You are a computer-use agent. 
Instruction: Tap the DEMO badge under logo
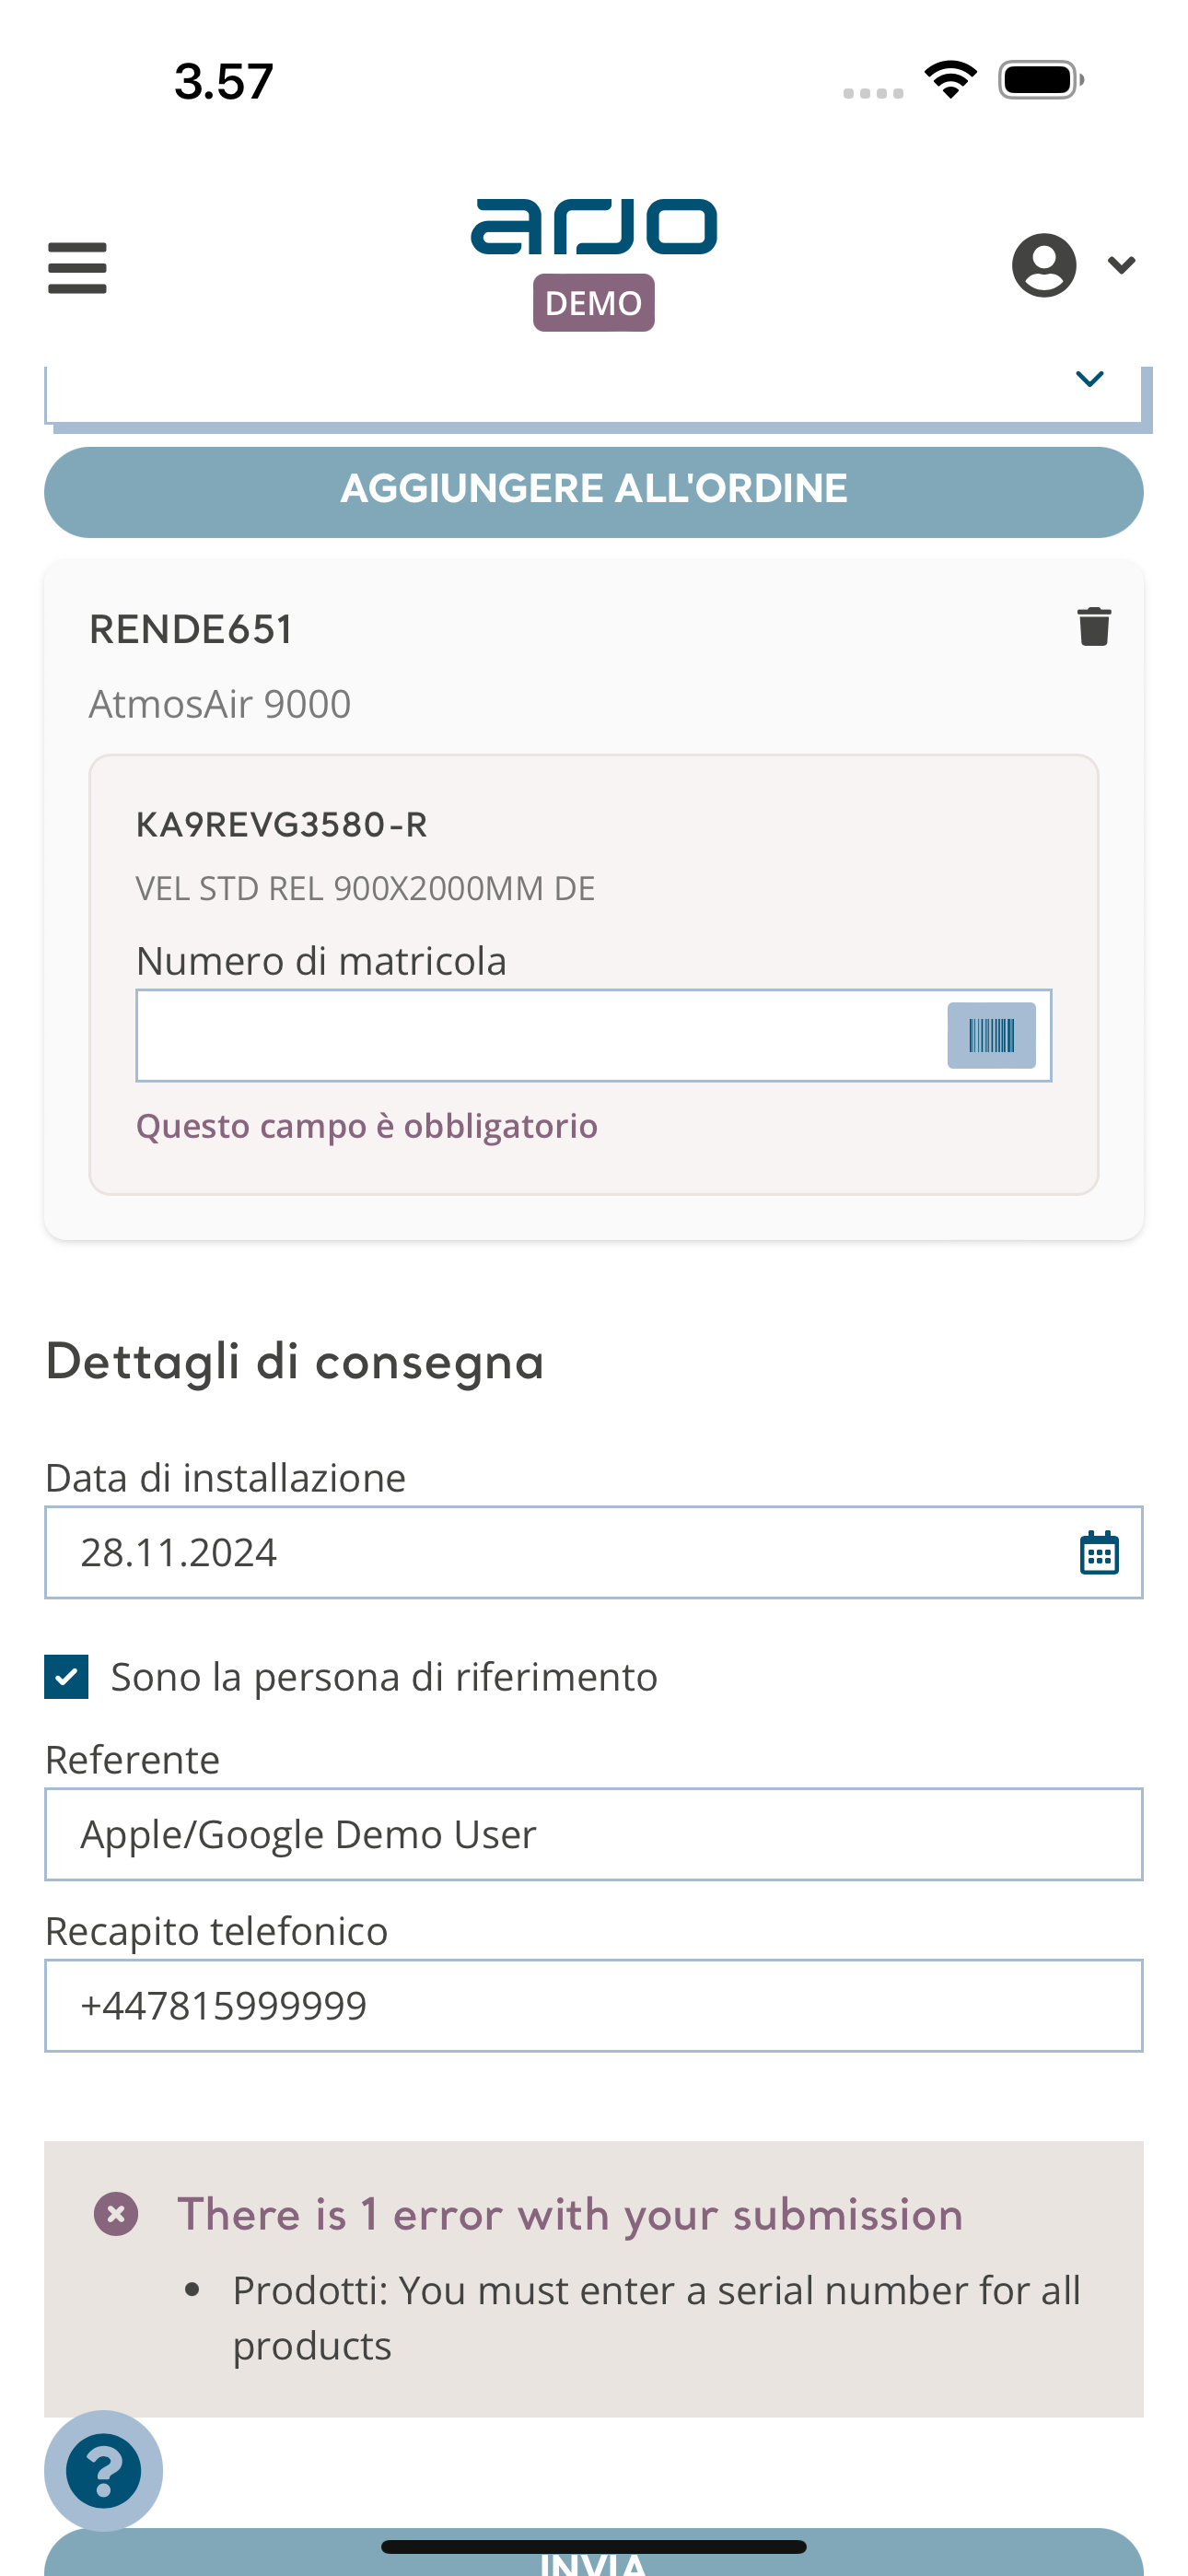(594, 302)
